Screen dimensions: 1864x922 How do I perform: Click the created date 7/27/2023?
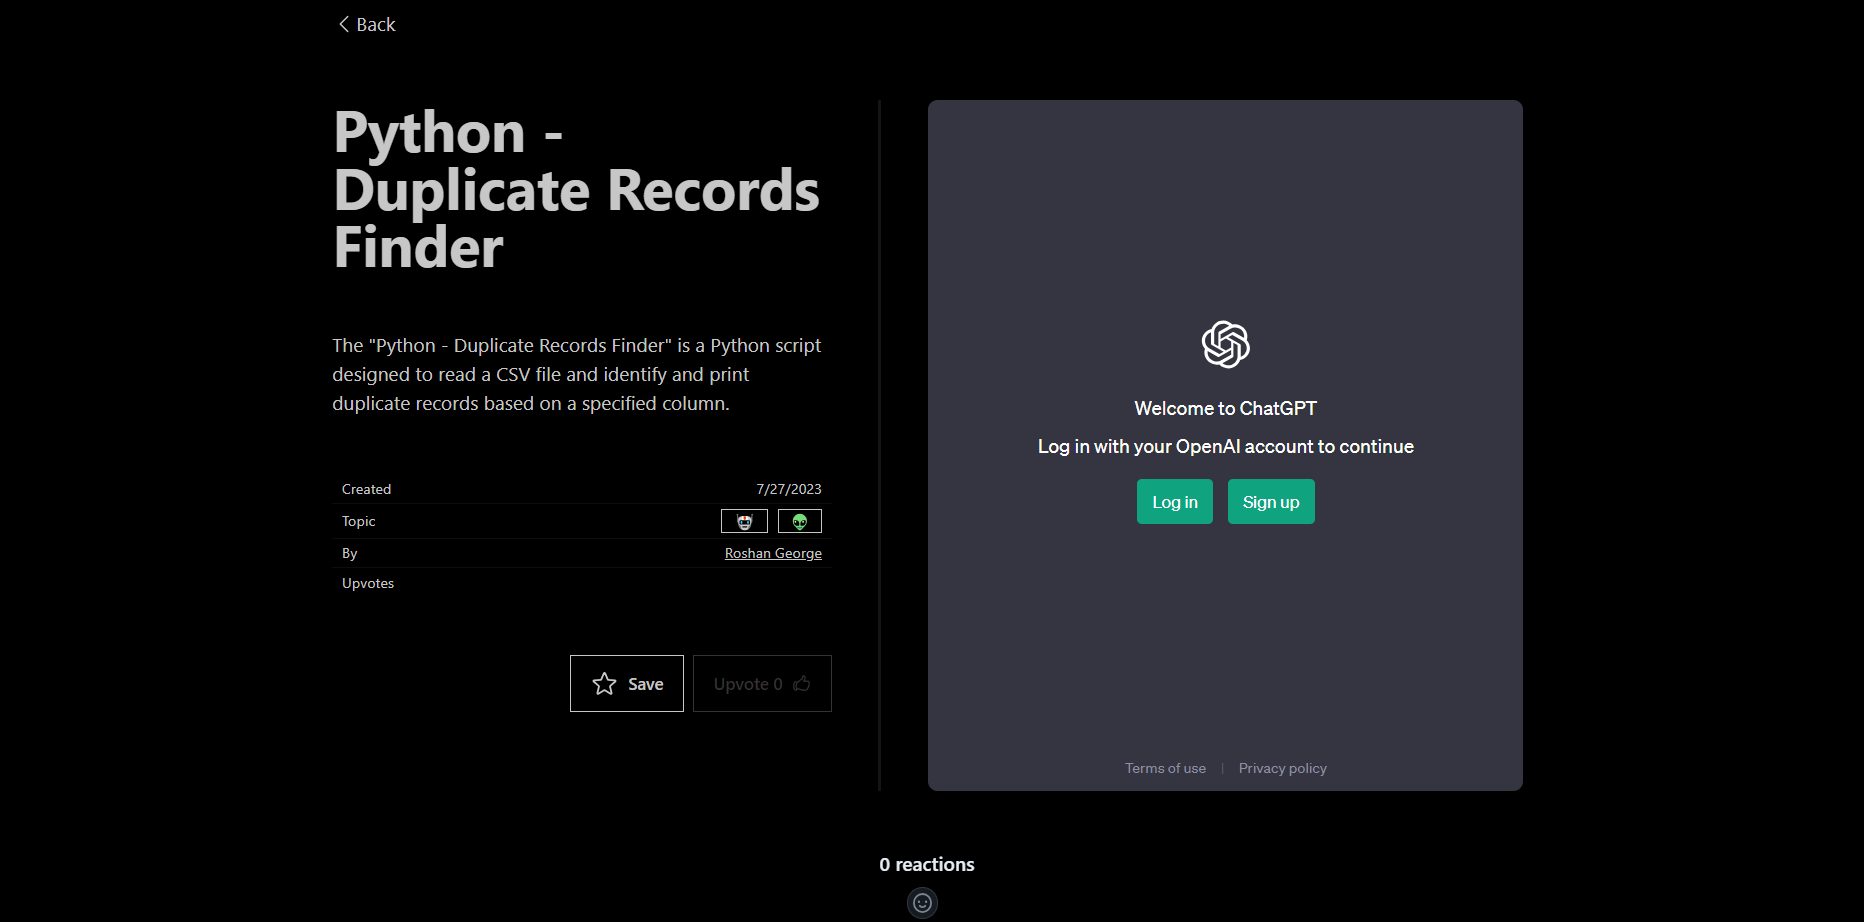[x=789, y=489]
